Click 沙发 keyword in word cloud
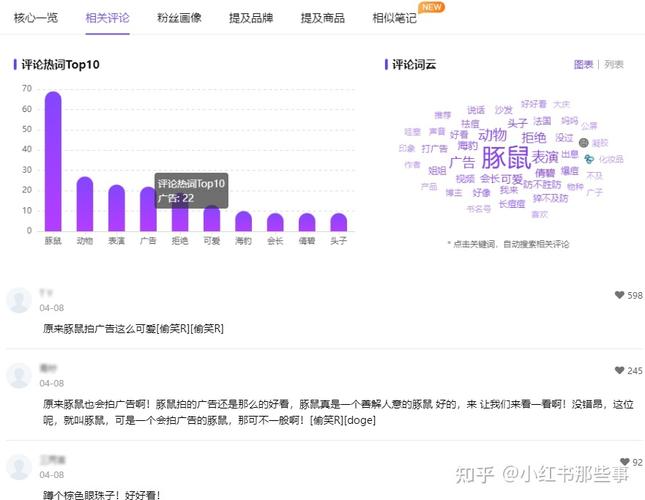Viewport: 645px width, 500px height. pyautogui.click(x=503, y=110)
